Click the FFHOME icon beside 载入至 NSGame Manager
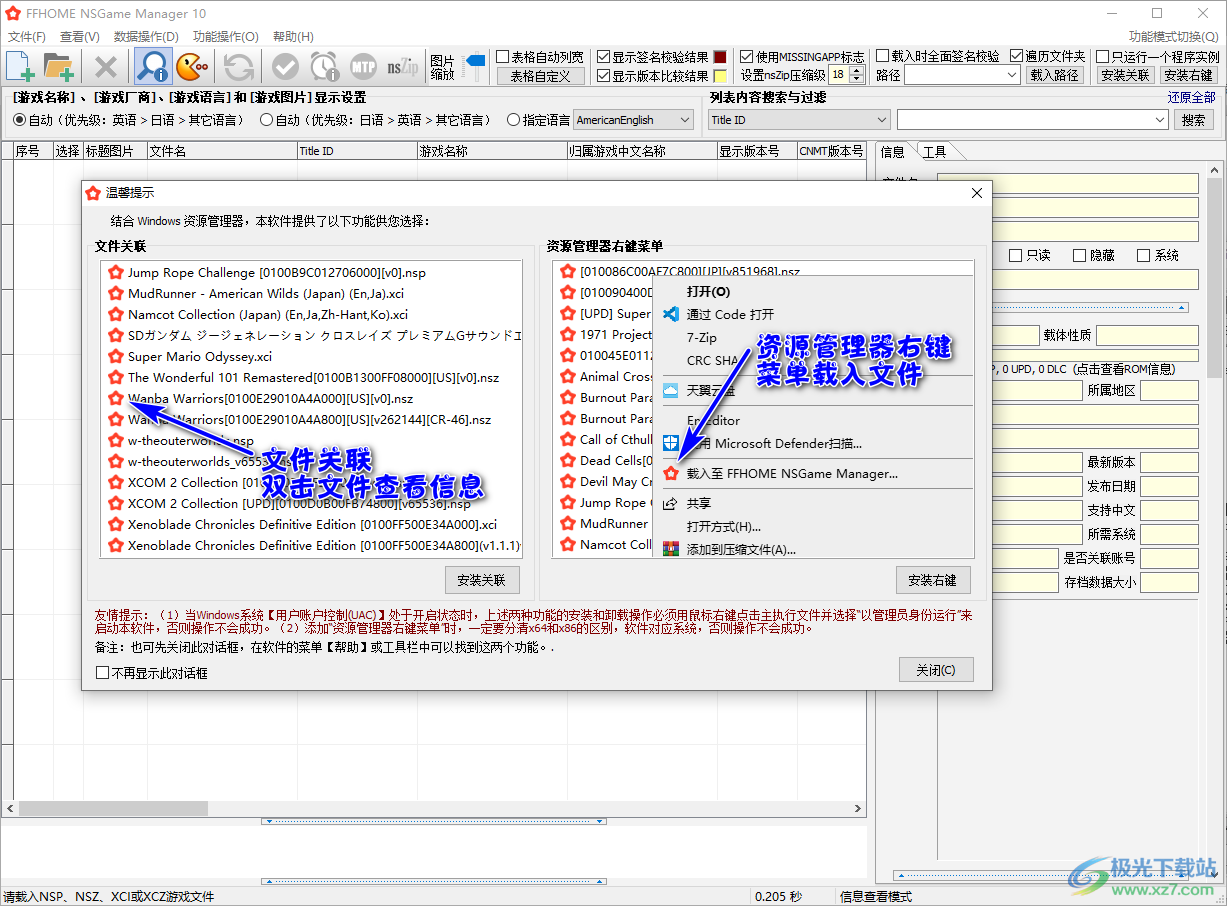 point(671,473)
